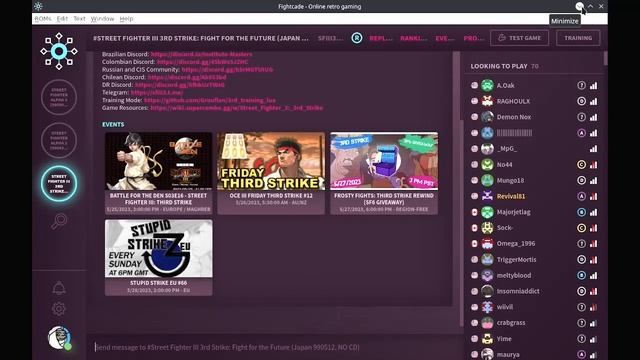Viewport: 640px width, 360px height.
Task: Open the Game Resources wiki link
Action: point(237,108)
